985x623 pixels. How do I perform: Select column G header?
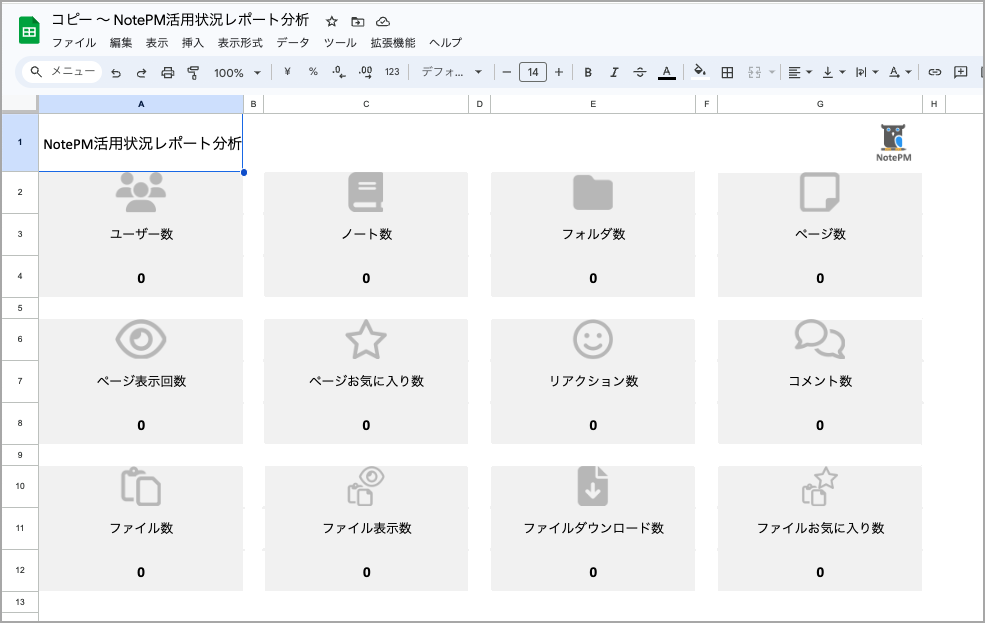pos(820,104)
